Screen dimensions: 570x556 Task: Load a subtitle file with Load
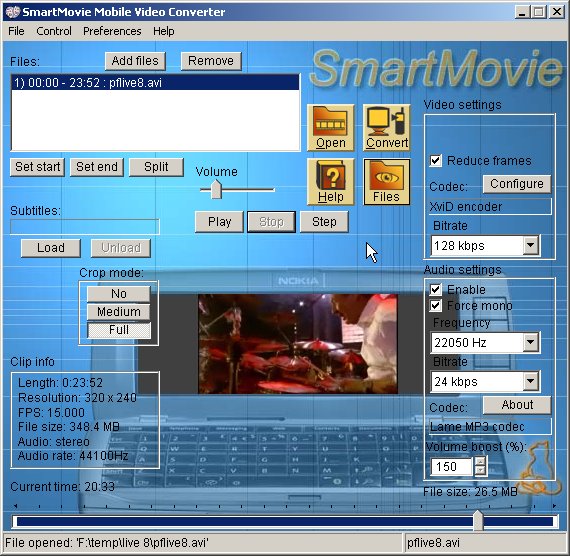[x=51, y=248]
